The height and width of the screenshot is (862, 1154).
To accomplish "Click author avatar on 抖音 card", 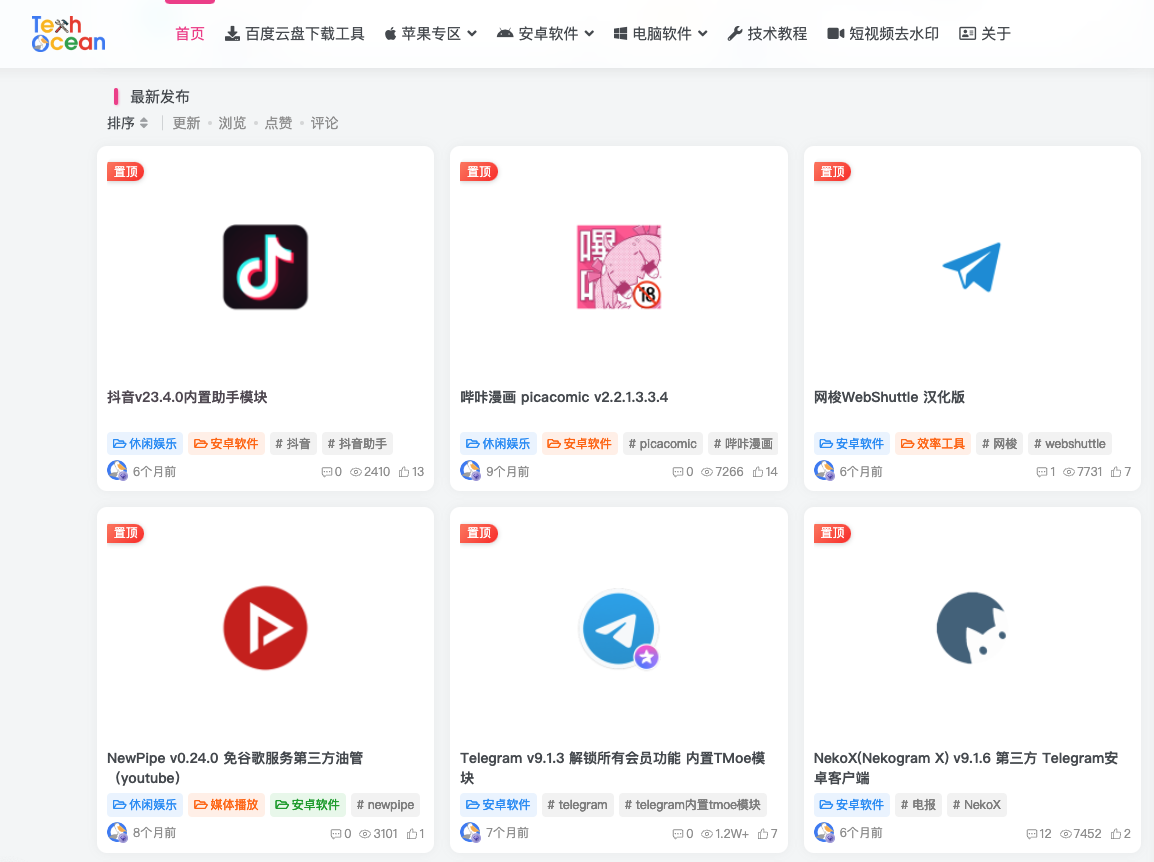I will click(x=117, y=471).
